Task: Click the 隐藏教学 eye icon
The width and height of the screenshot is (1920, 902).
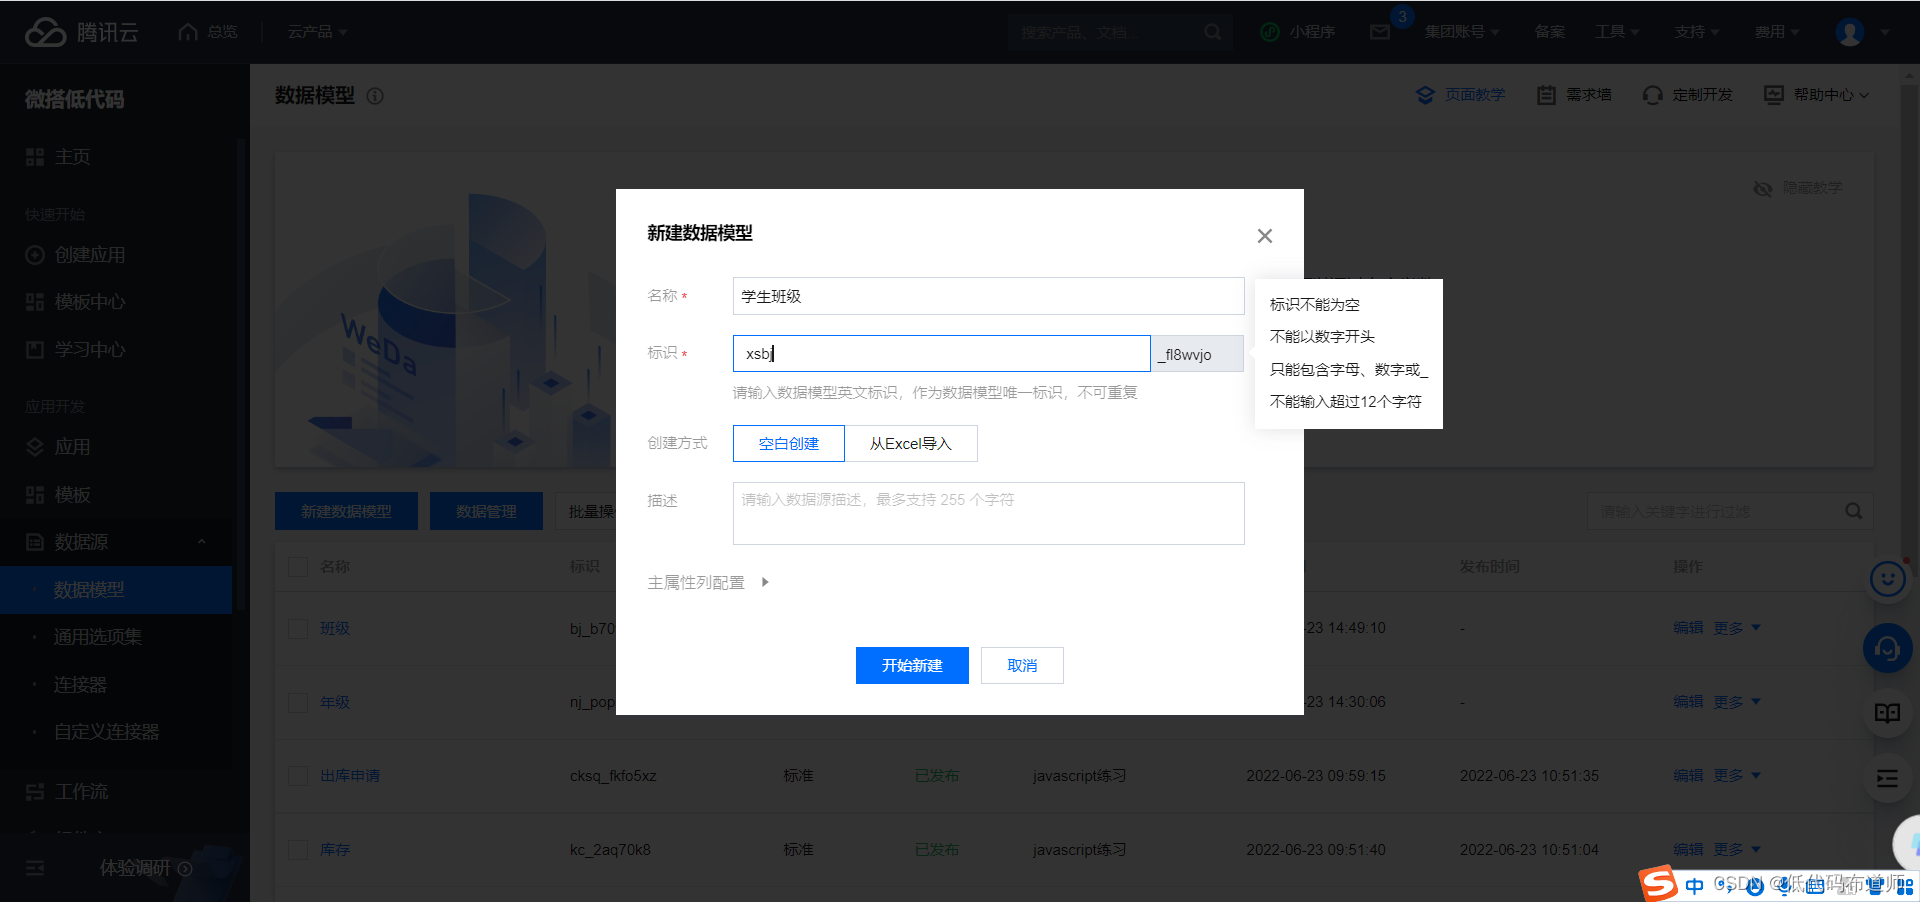Action: [x=1763, y=188]
